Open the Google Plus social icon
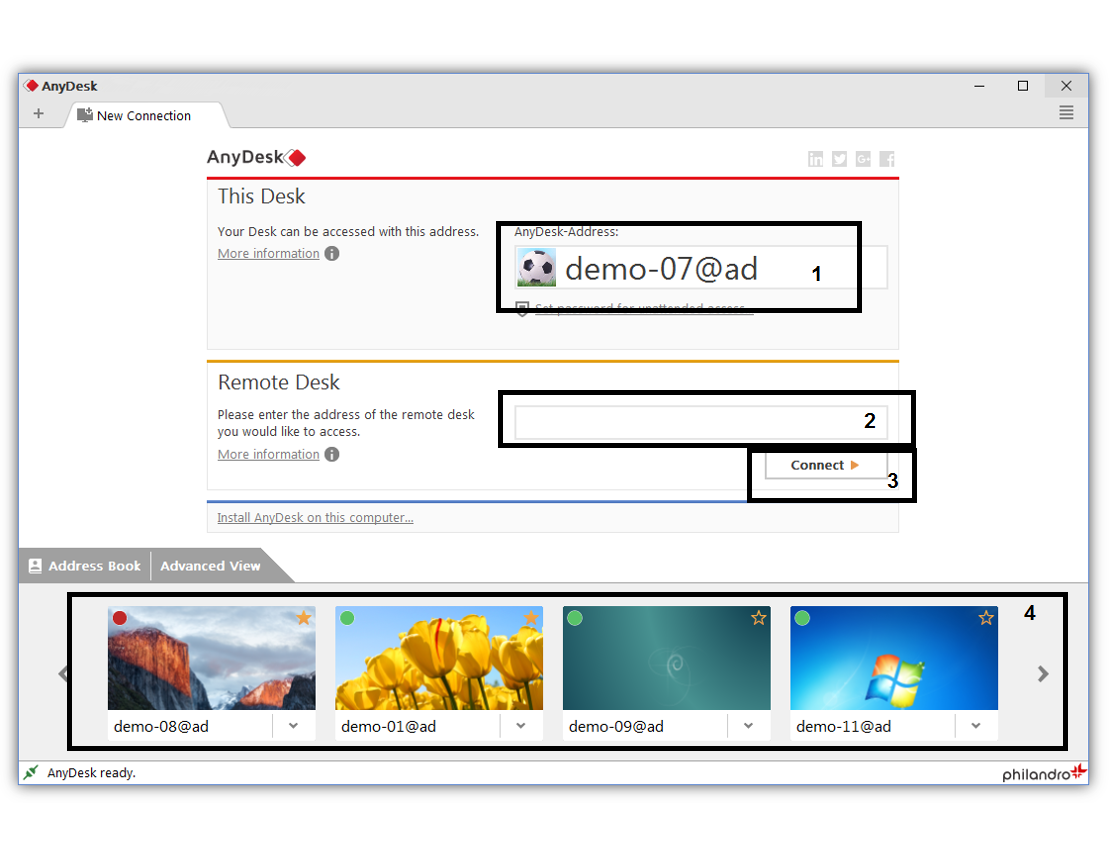Image resolution: width=1109 pixels, height=850 pixels. point(863,159)
